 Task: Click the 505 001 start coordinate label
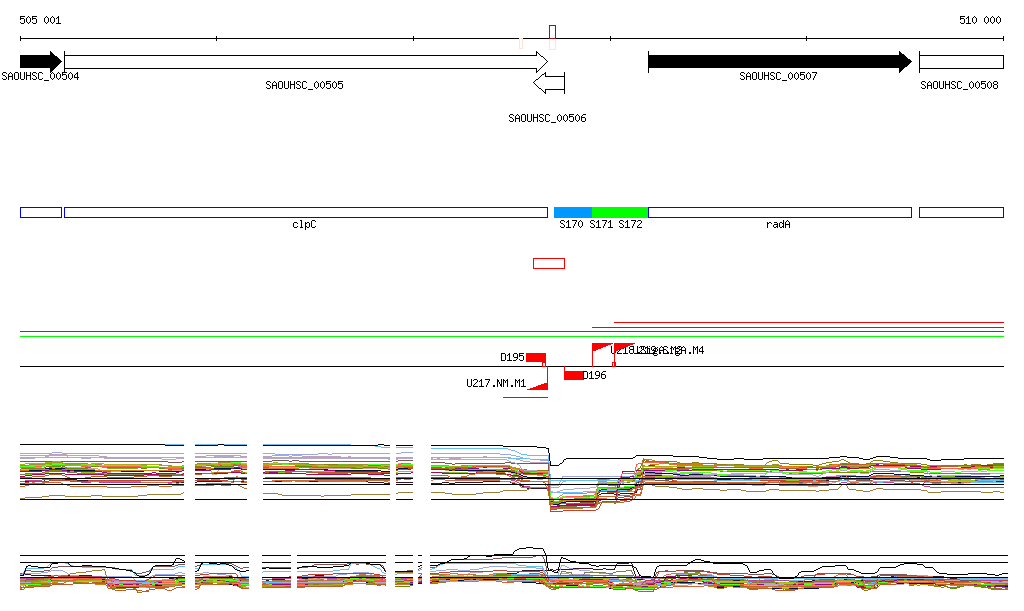[40, 20]
